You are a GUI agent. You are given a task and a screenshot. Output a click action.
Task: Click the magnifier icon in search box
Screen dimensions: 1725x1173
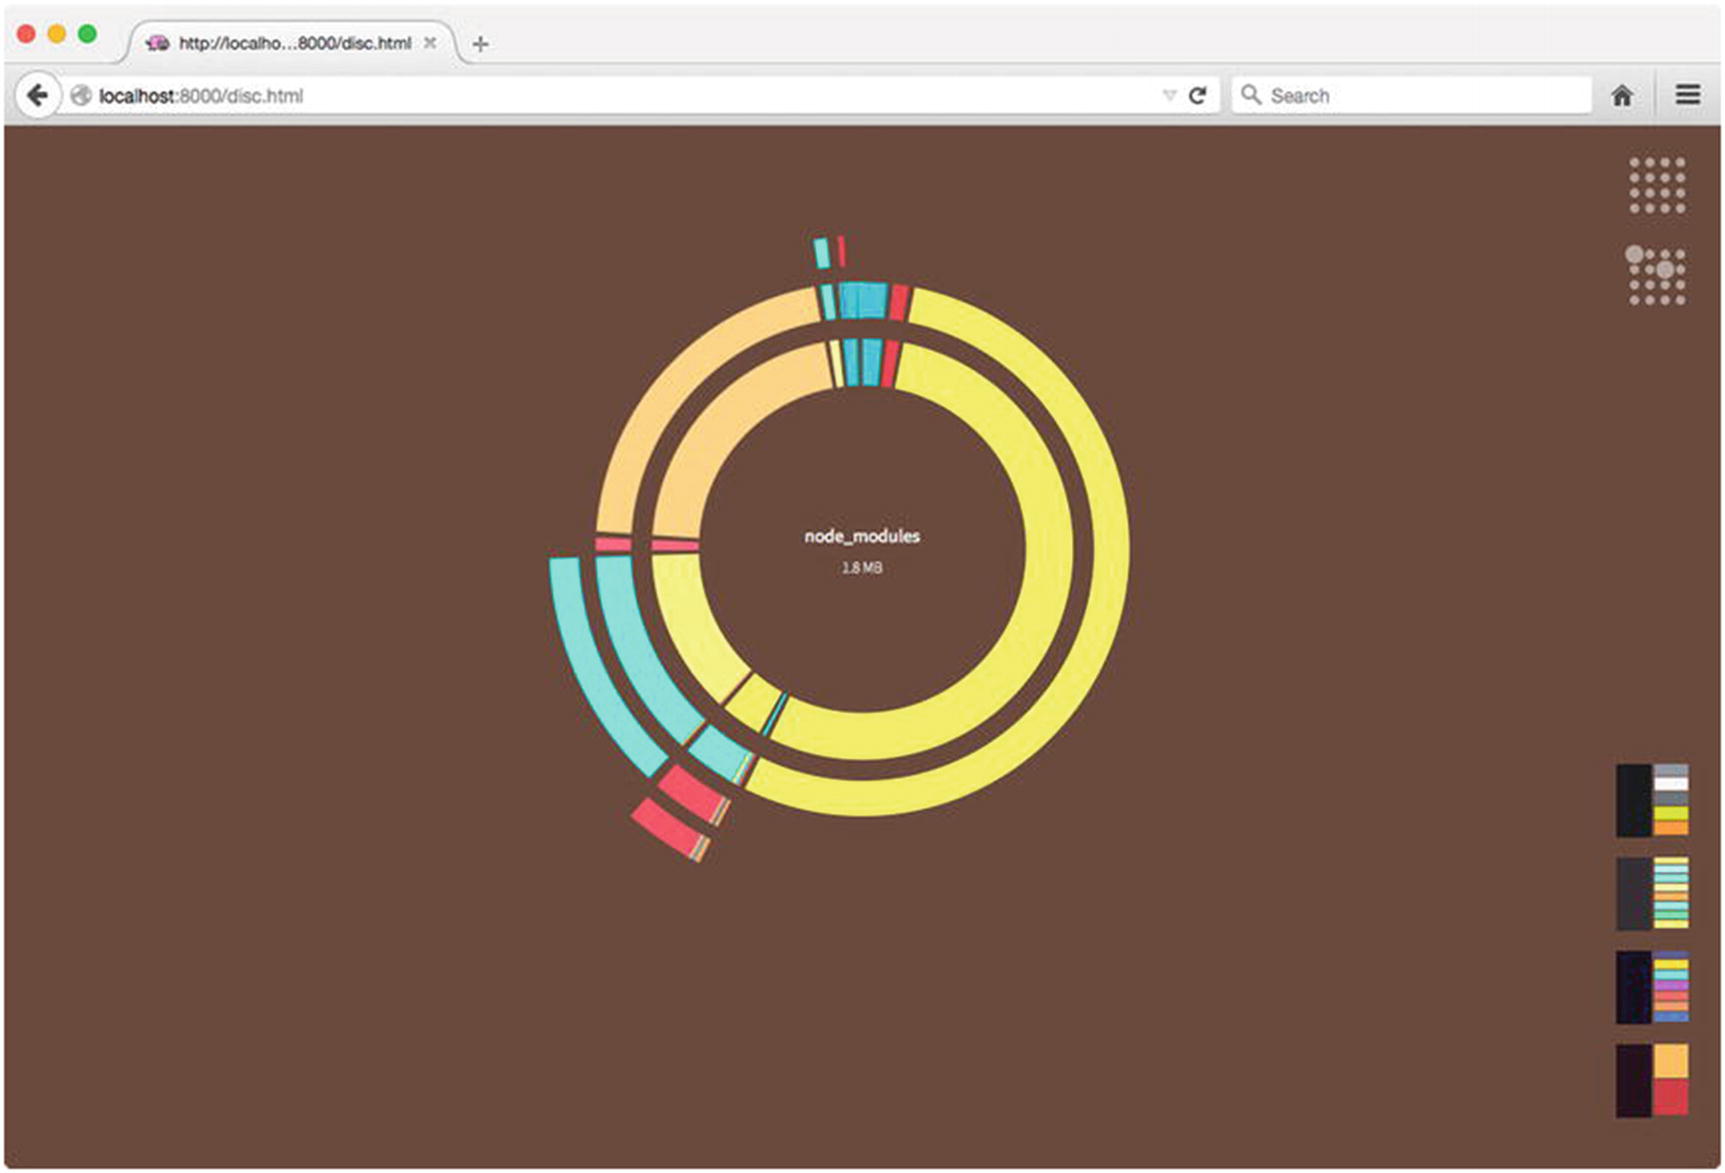click(1250, 95)
